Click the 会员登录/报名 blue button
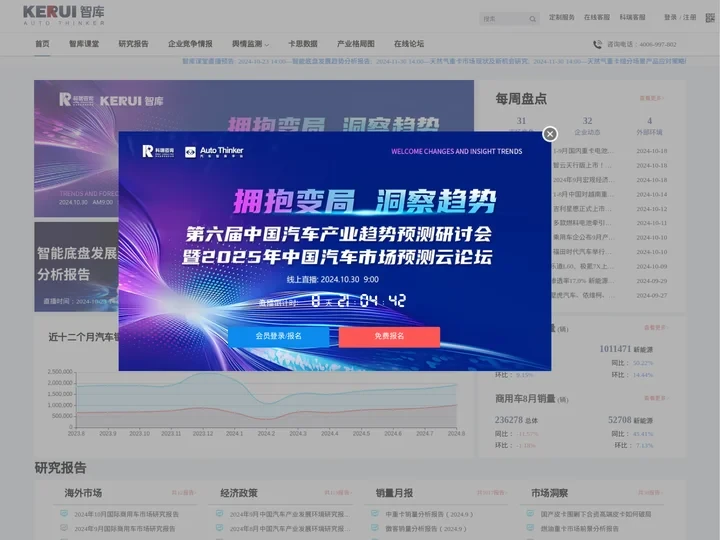The width and height of the screenshot is (720, 540). point(279,336)
